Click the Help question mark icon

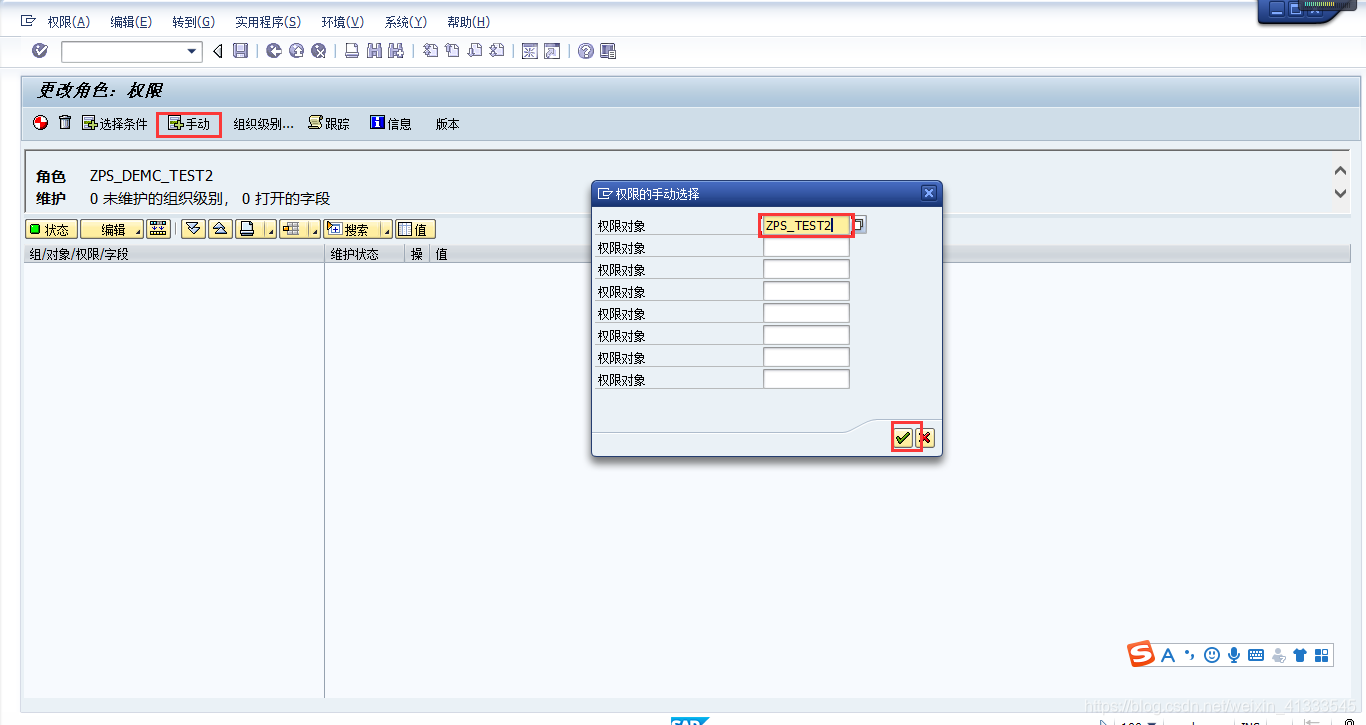(586, 51)
